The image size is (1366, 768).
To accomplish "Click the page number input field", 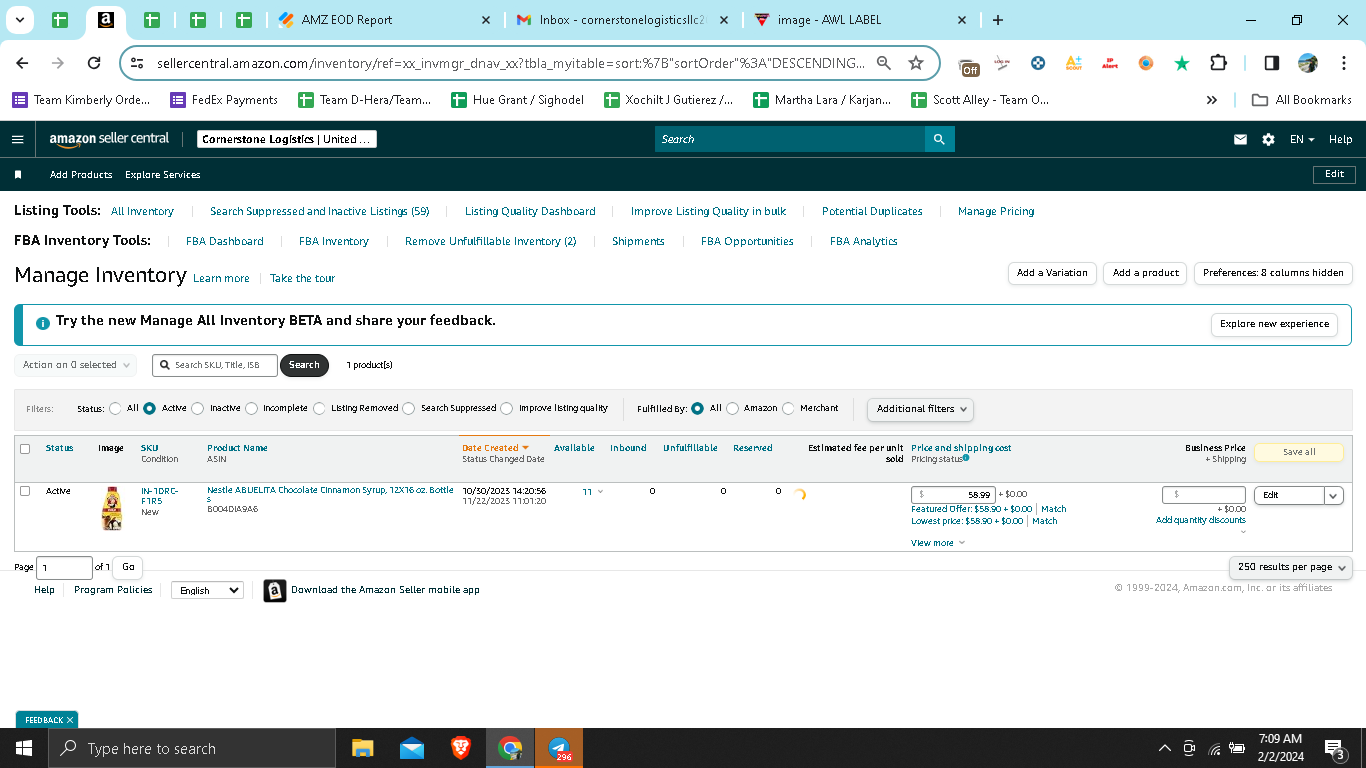I will 64,567.
